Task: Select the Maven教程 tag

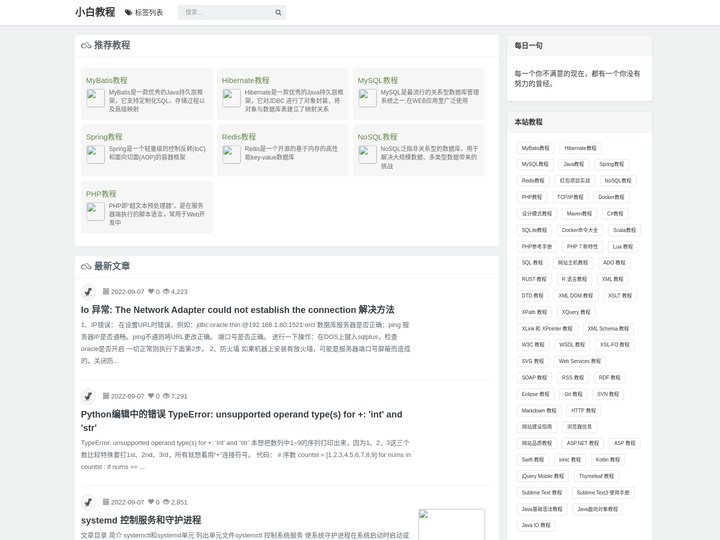Action: click(x=579, y=214)
